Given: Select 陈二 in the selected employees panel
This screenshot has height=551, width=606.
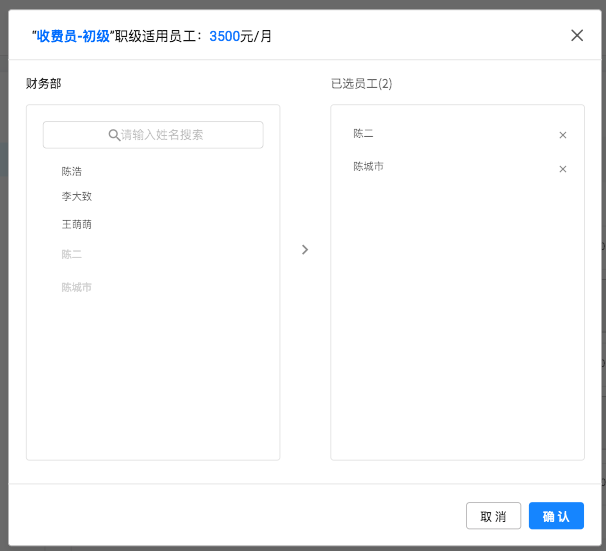Looking at the screenshot, I should 363,133.
